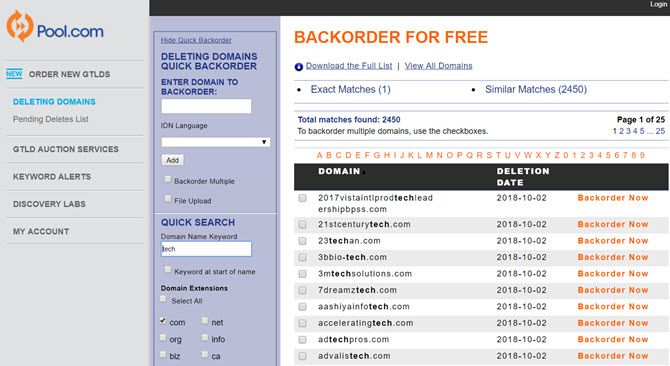This screenshot has width=670, height=366.
Task: Open Discovery Labs section
Action: point(49,204)
